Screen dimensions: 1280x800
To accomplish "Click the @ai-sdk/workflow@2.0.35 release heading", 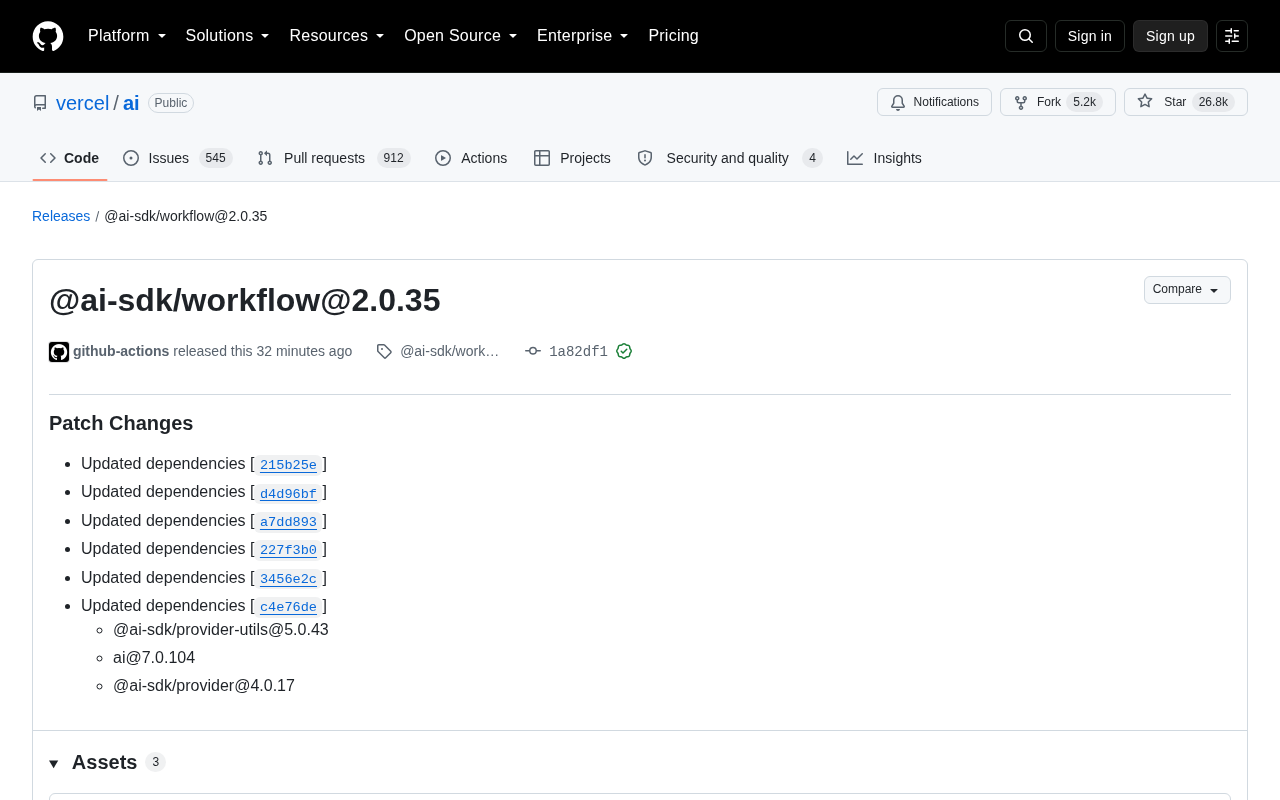I will [245, 300].
